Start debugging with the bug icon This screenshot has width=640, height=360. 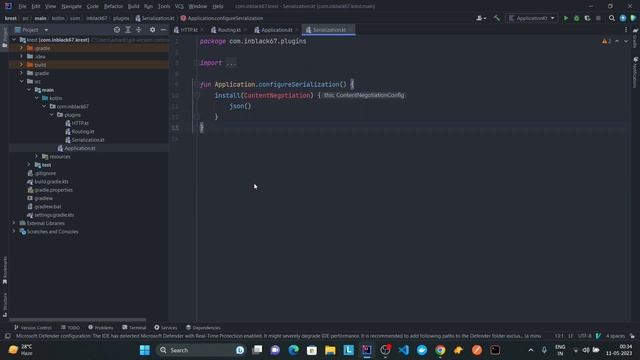tap(576, 18)
